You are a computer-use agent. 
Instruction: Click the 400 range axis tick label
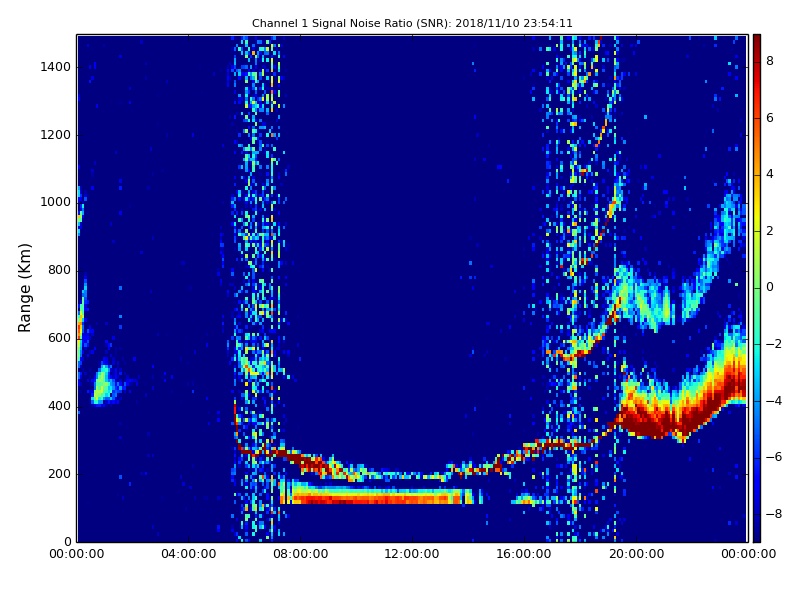[59, 406]
